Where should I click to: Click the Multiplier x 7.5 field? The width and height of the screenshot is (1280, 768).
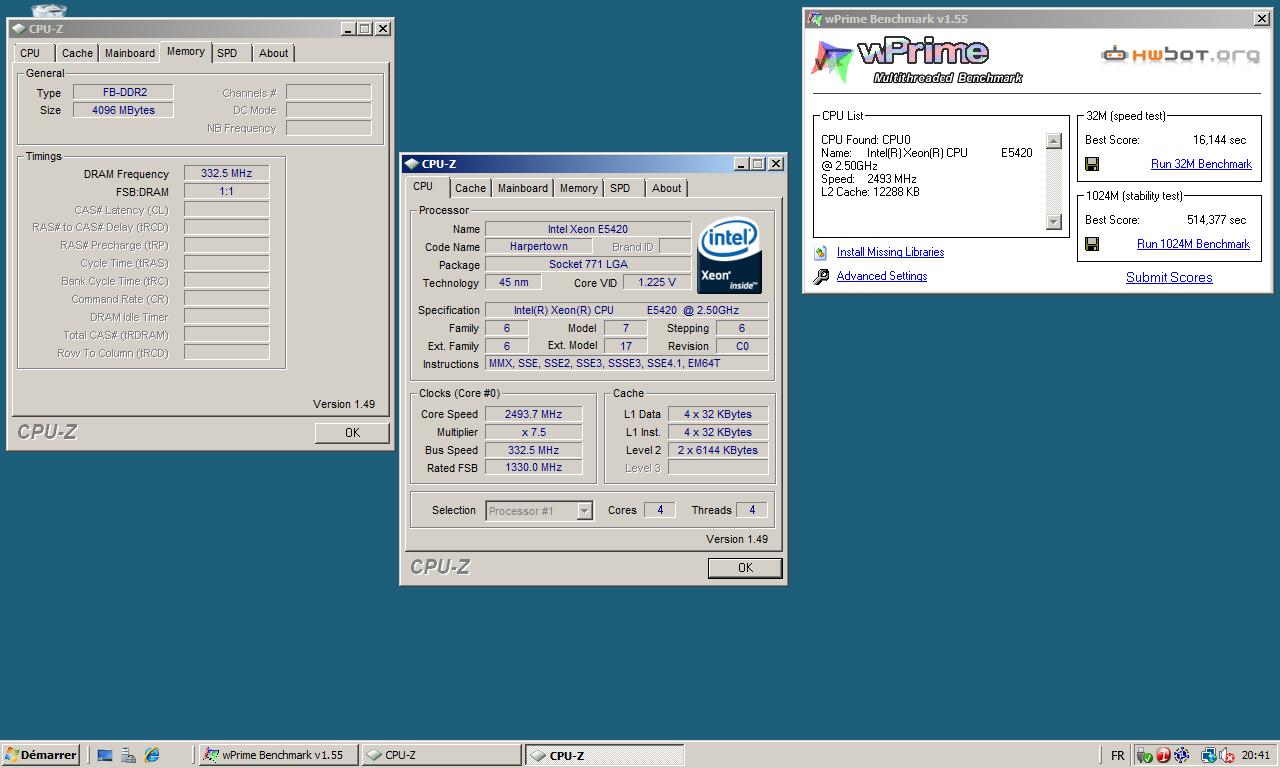(x=534, y=432)
